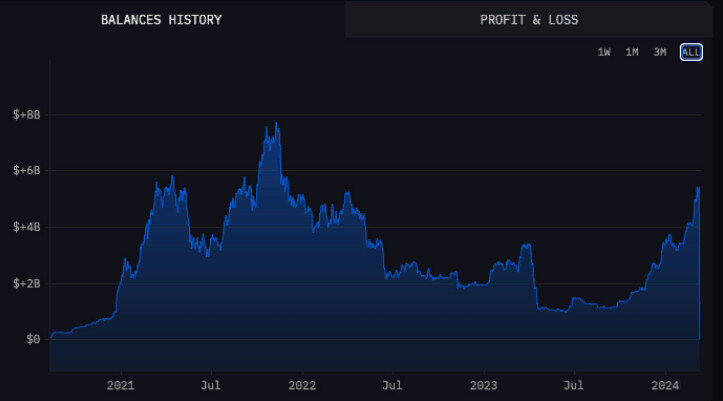723x401 pixels.
Task: Select the 1W time range
Action: (x=604, y=52)
